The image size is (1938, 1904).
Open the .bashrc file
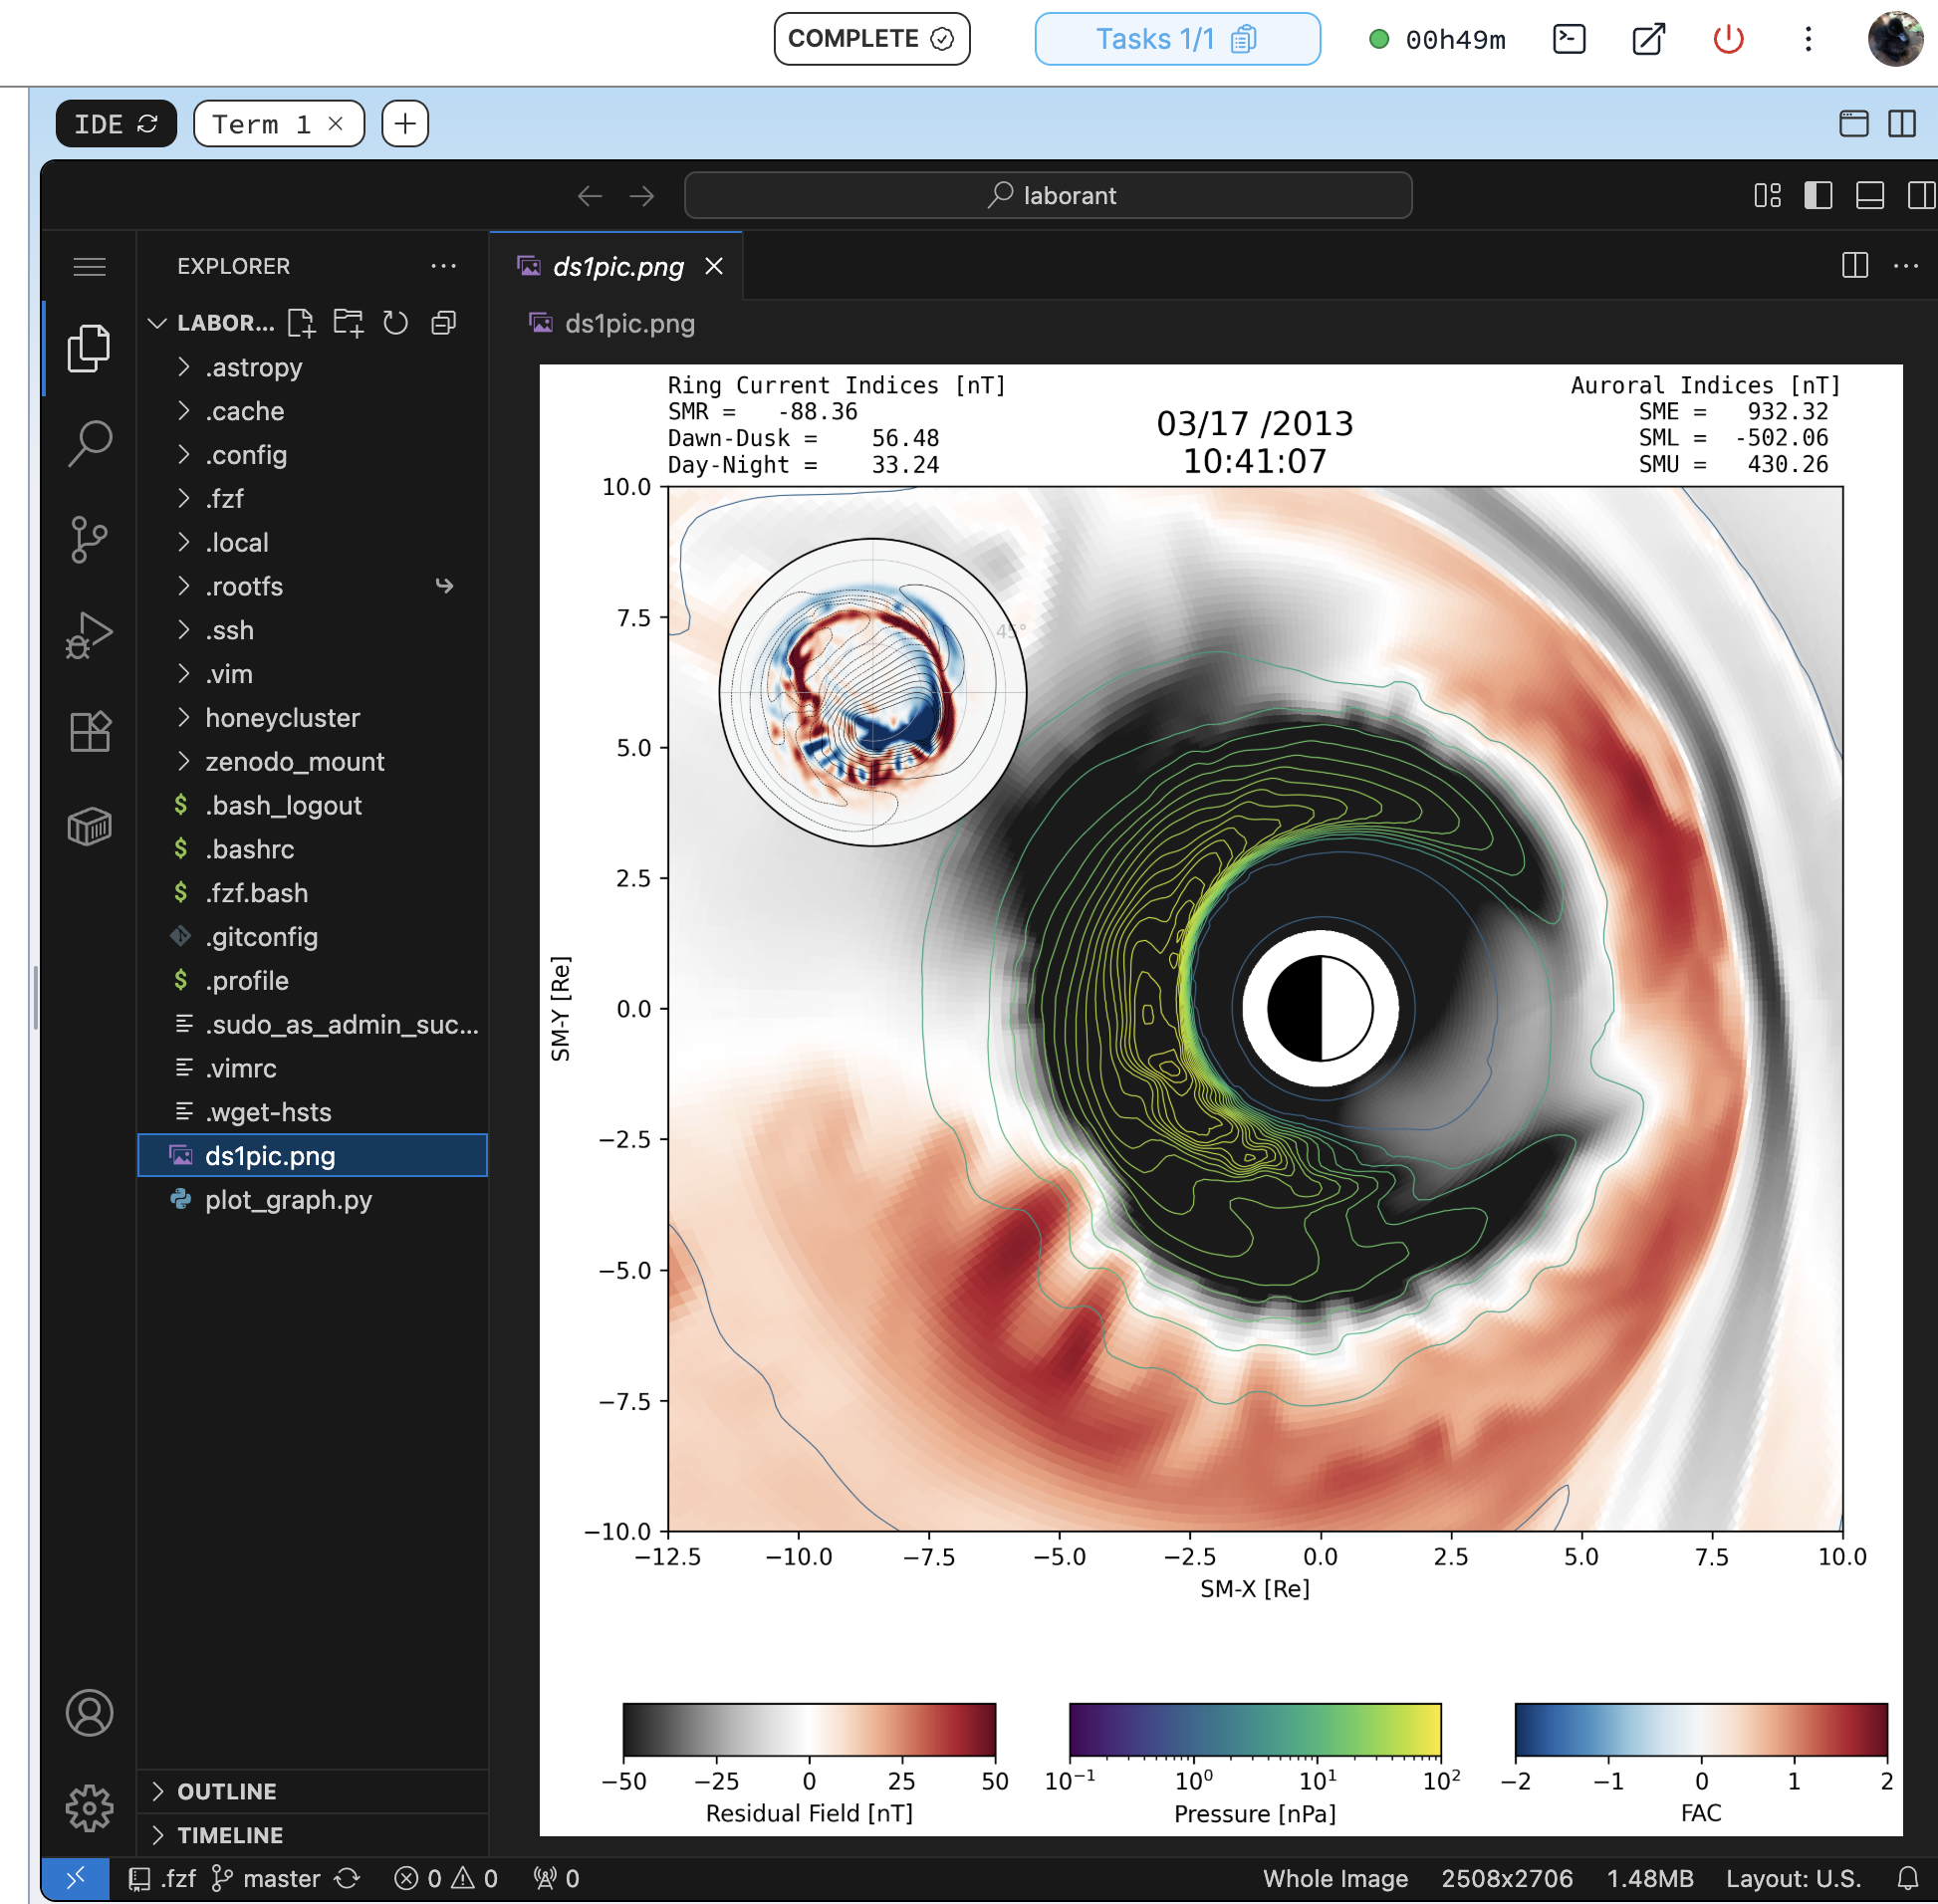click(312, 849)
